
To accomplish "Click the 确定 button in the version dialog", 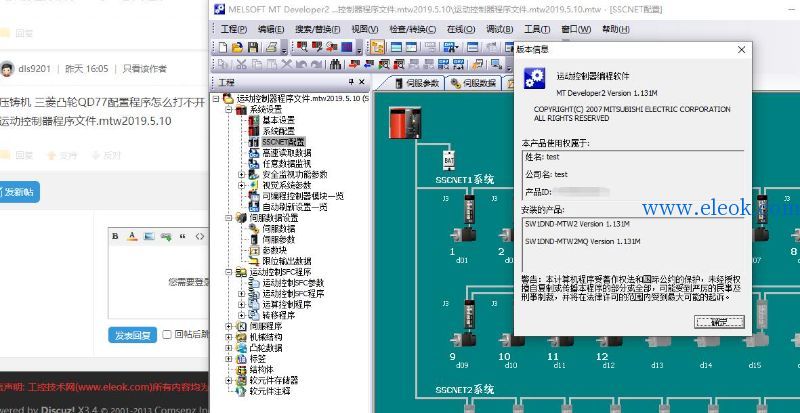I will pos(719,322).
